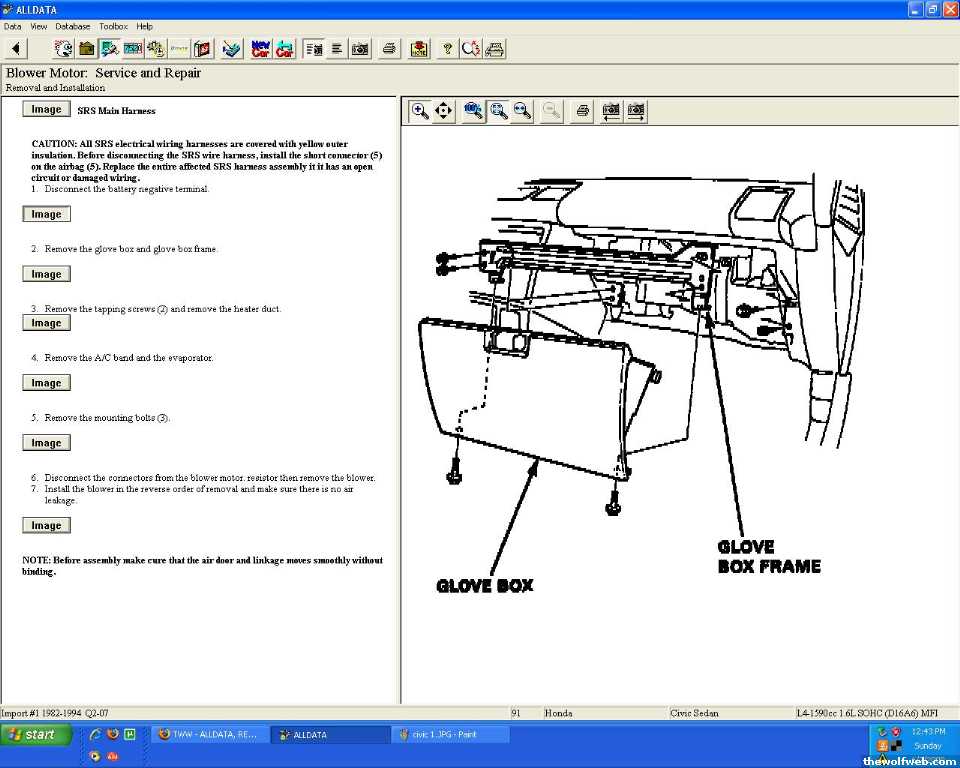Click the New Car toolbar icon

[260, 48]
